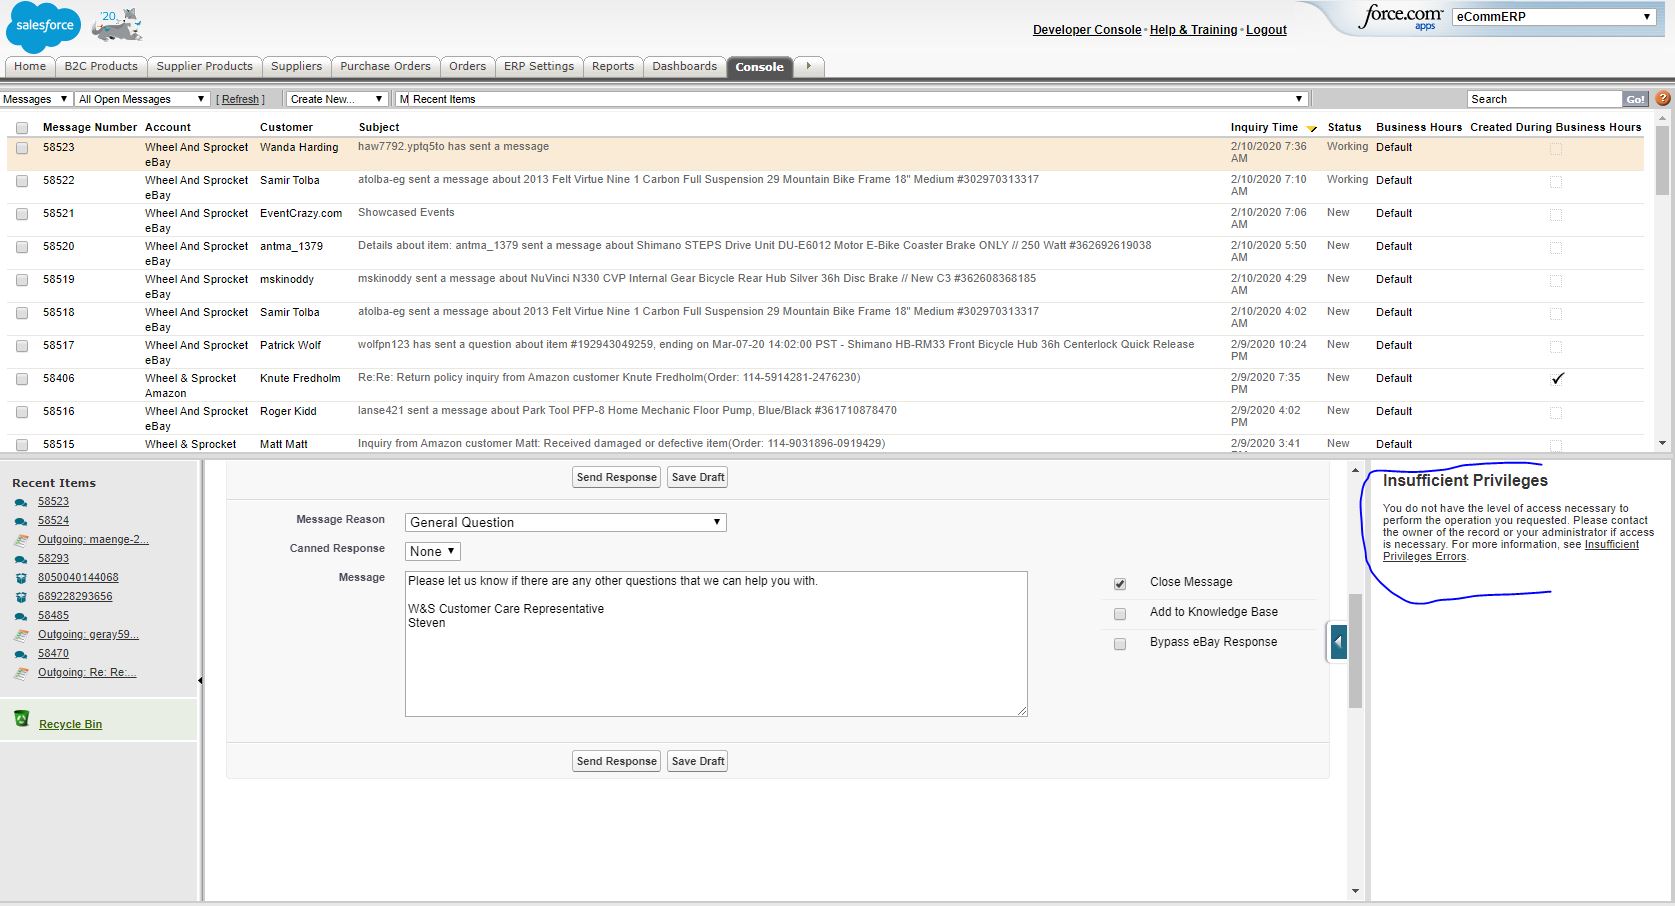Click into the Search input field
The image size is (1675, 906).
[1544, 99]
